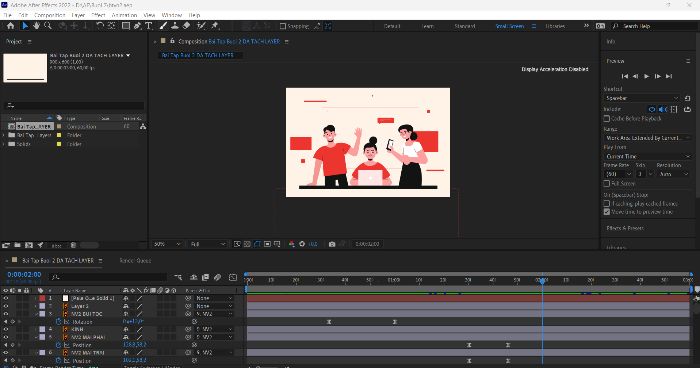This screenshot has height=368, width=700.
Task: Jump to first frame in Preview
Action: point(625,76)
